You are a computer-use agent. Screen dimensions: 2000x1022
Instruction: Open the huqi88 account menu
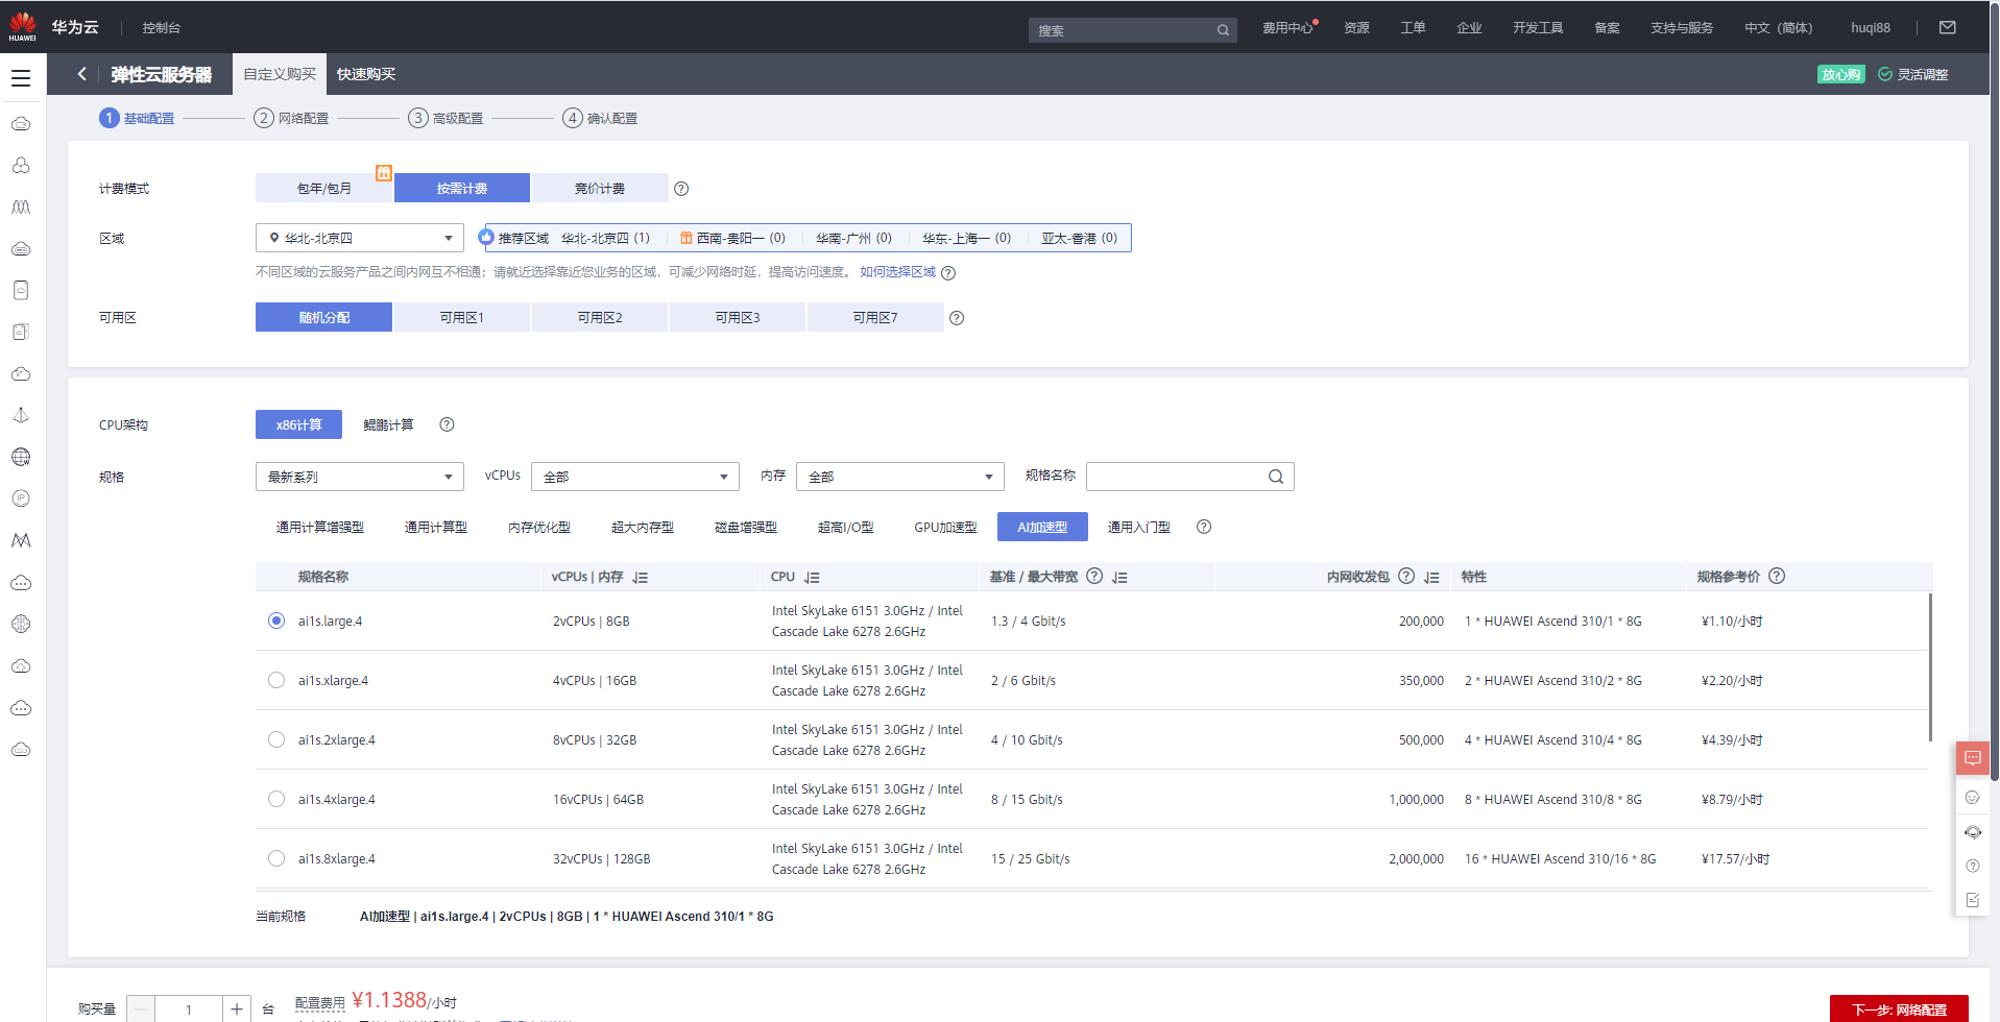click(1870, 28)
